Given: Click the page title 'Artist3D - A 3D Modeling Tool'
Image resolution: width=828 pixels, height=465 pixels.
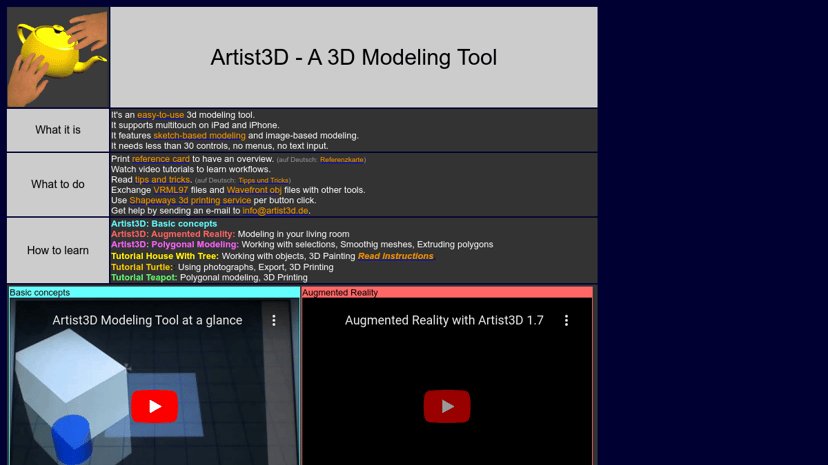Looking at the screenshot, I should point(353,58).
